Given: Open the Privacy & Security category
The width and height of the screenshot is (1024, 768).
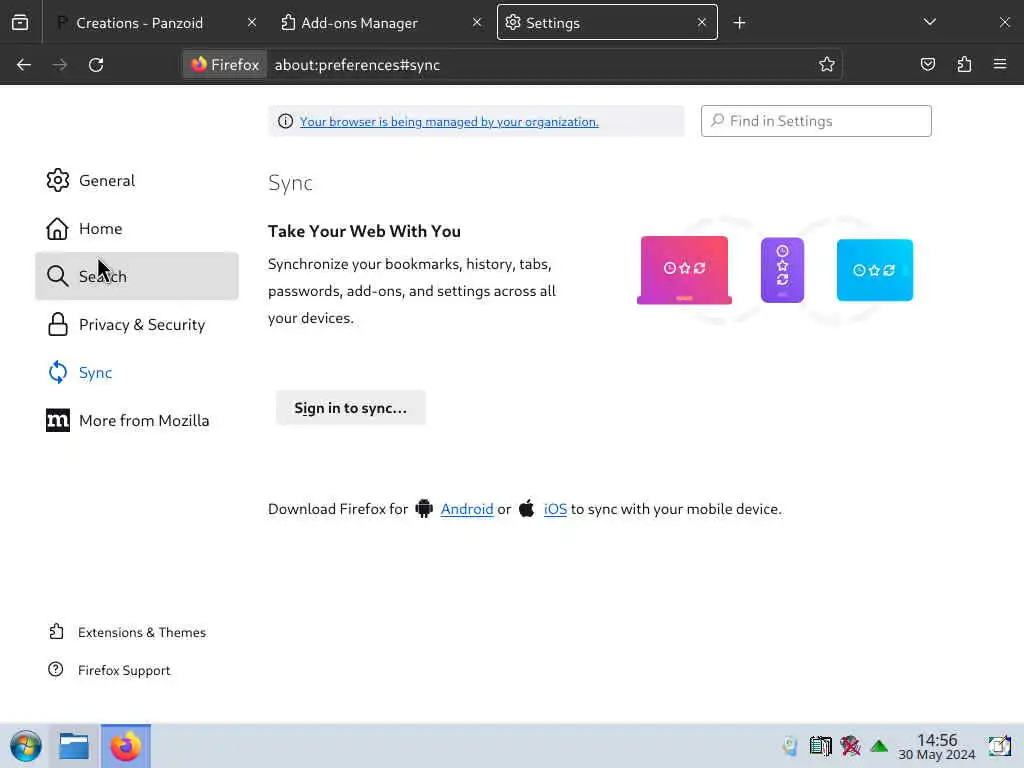Looking at the screenshot, I should [136, 325].
